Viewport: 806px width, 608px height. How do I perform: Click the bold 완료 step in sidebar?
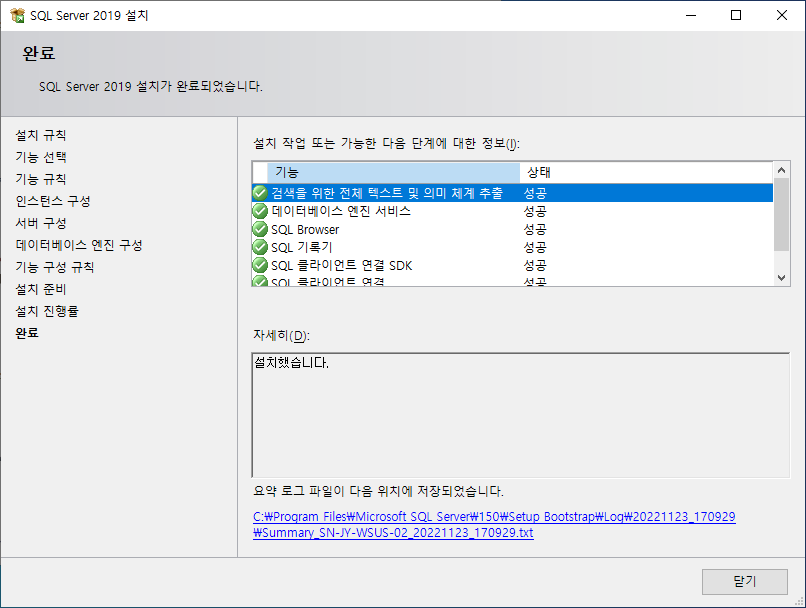coord(27,333)
